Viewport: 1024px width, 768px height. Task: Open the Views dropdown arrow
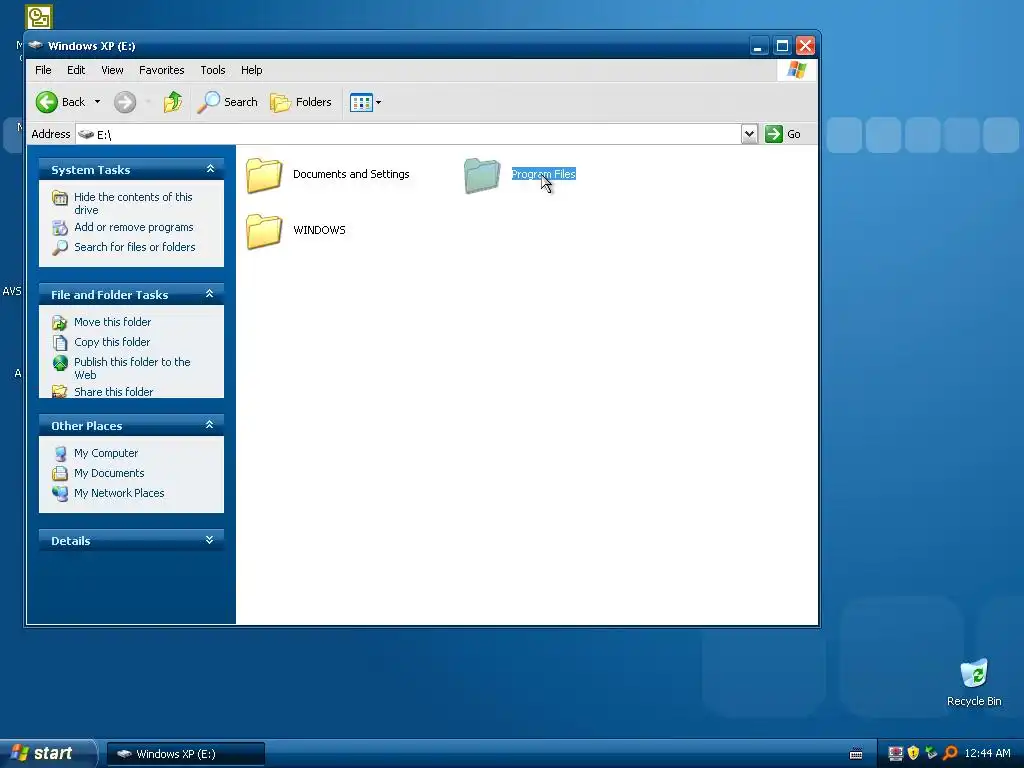(378, 102)
